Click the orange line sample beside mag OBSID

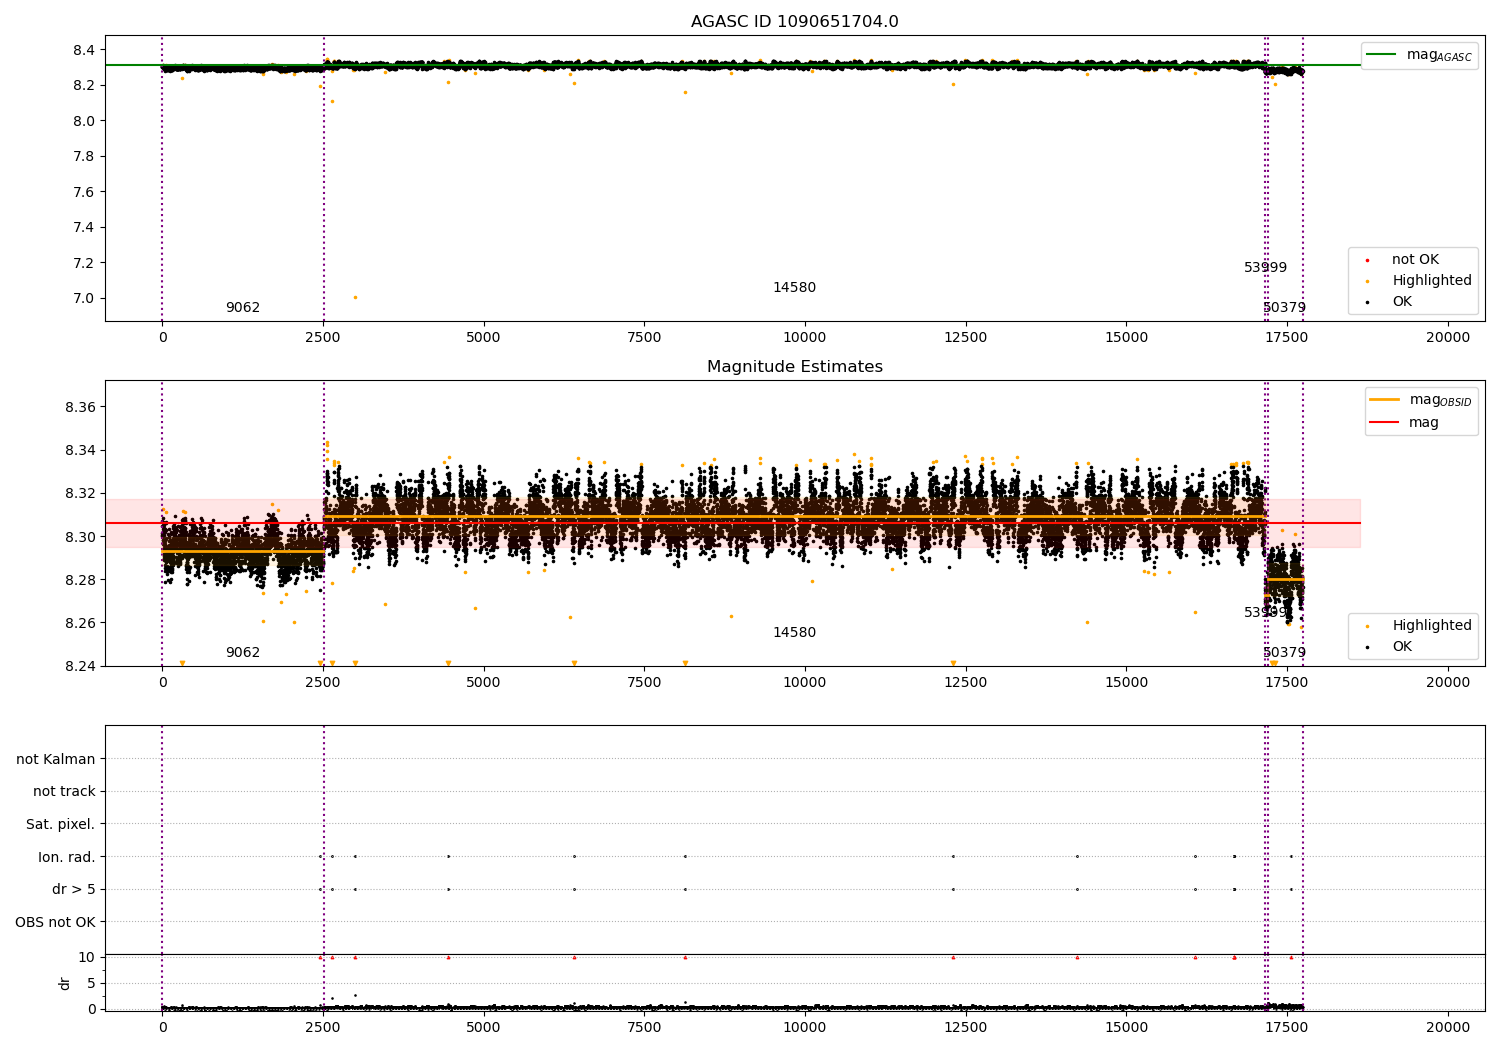tap(1384, 399)
